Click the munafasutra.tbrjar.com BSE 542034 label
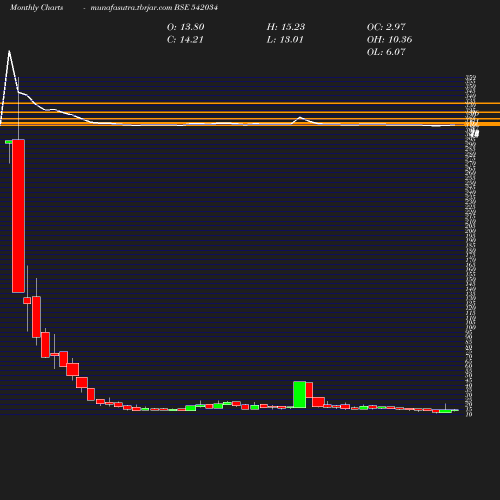Viewport: 500px width, 500px height. [154, 8]
